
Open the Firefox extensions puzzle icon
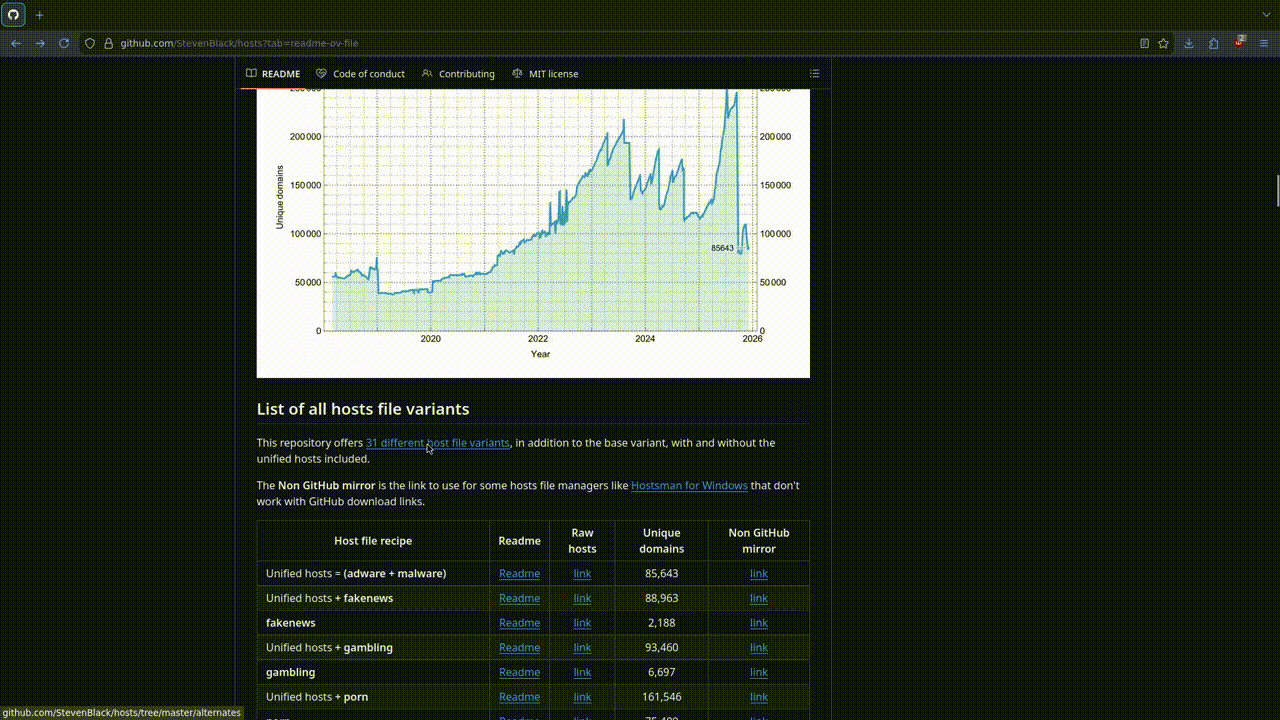point(1213,43)
